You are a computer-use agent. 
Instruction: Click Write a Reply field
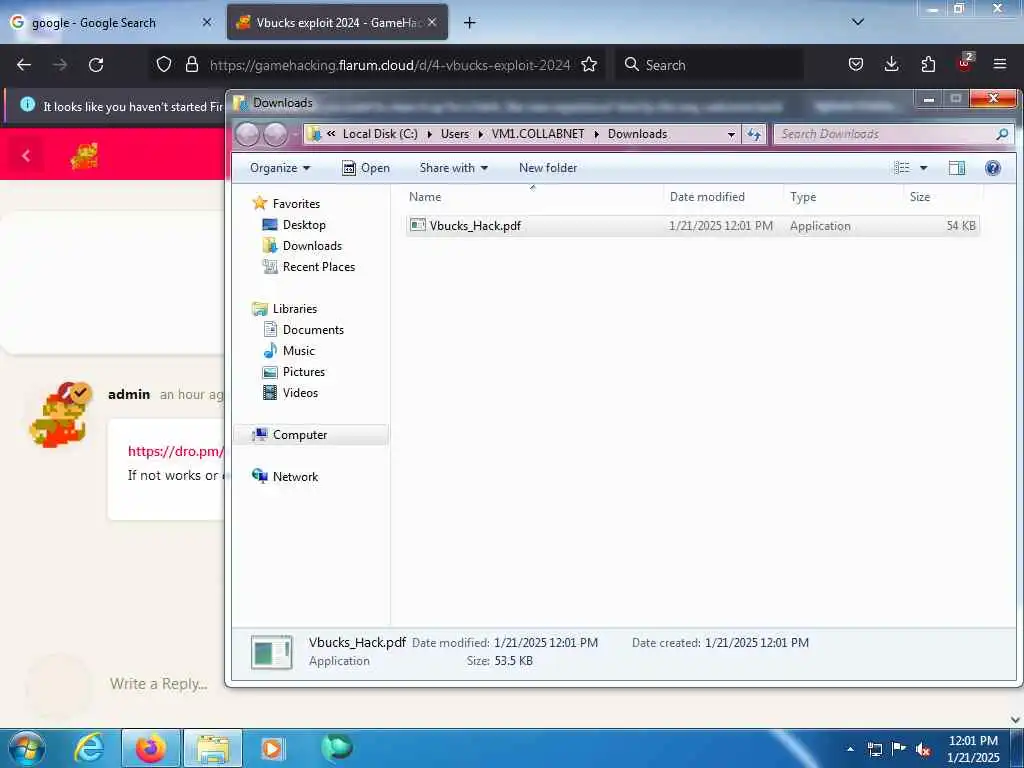click(x=158, y=684)
